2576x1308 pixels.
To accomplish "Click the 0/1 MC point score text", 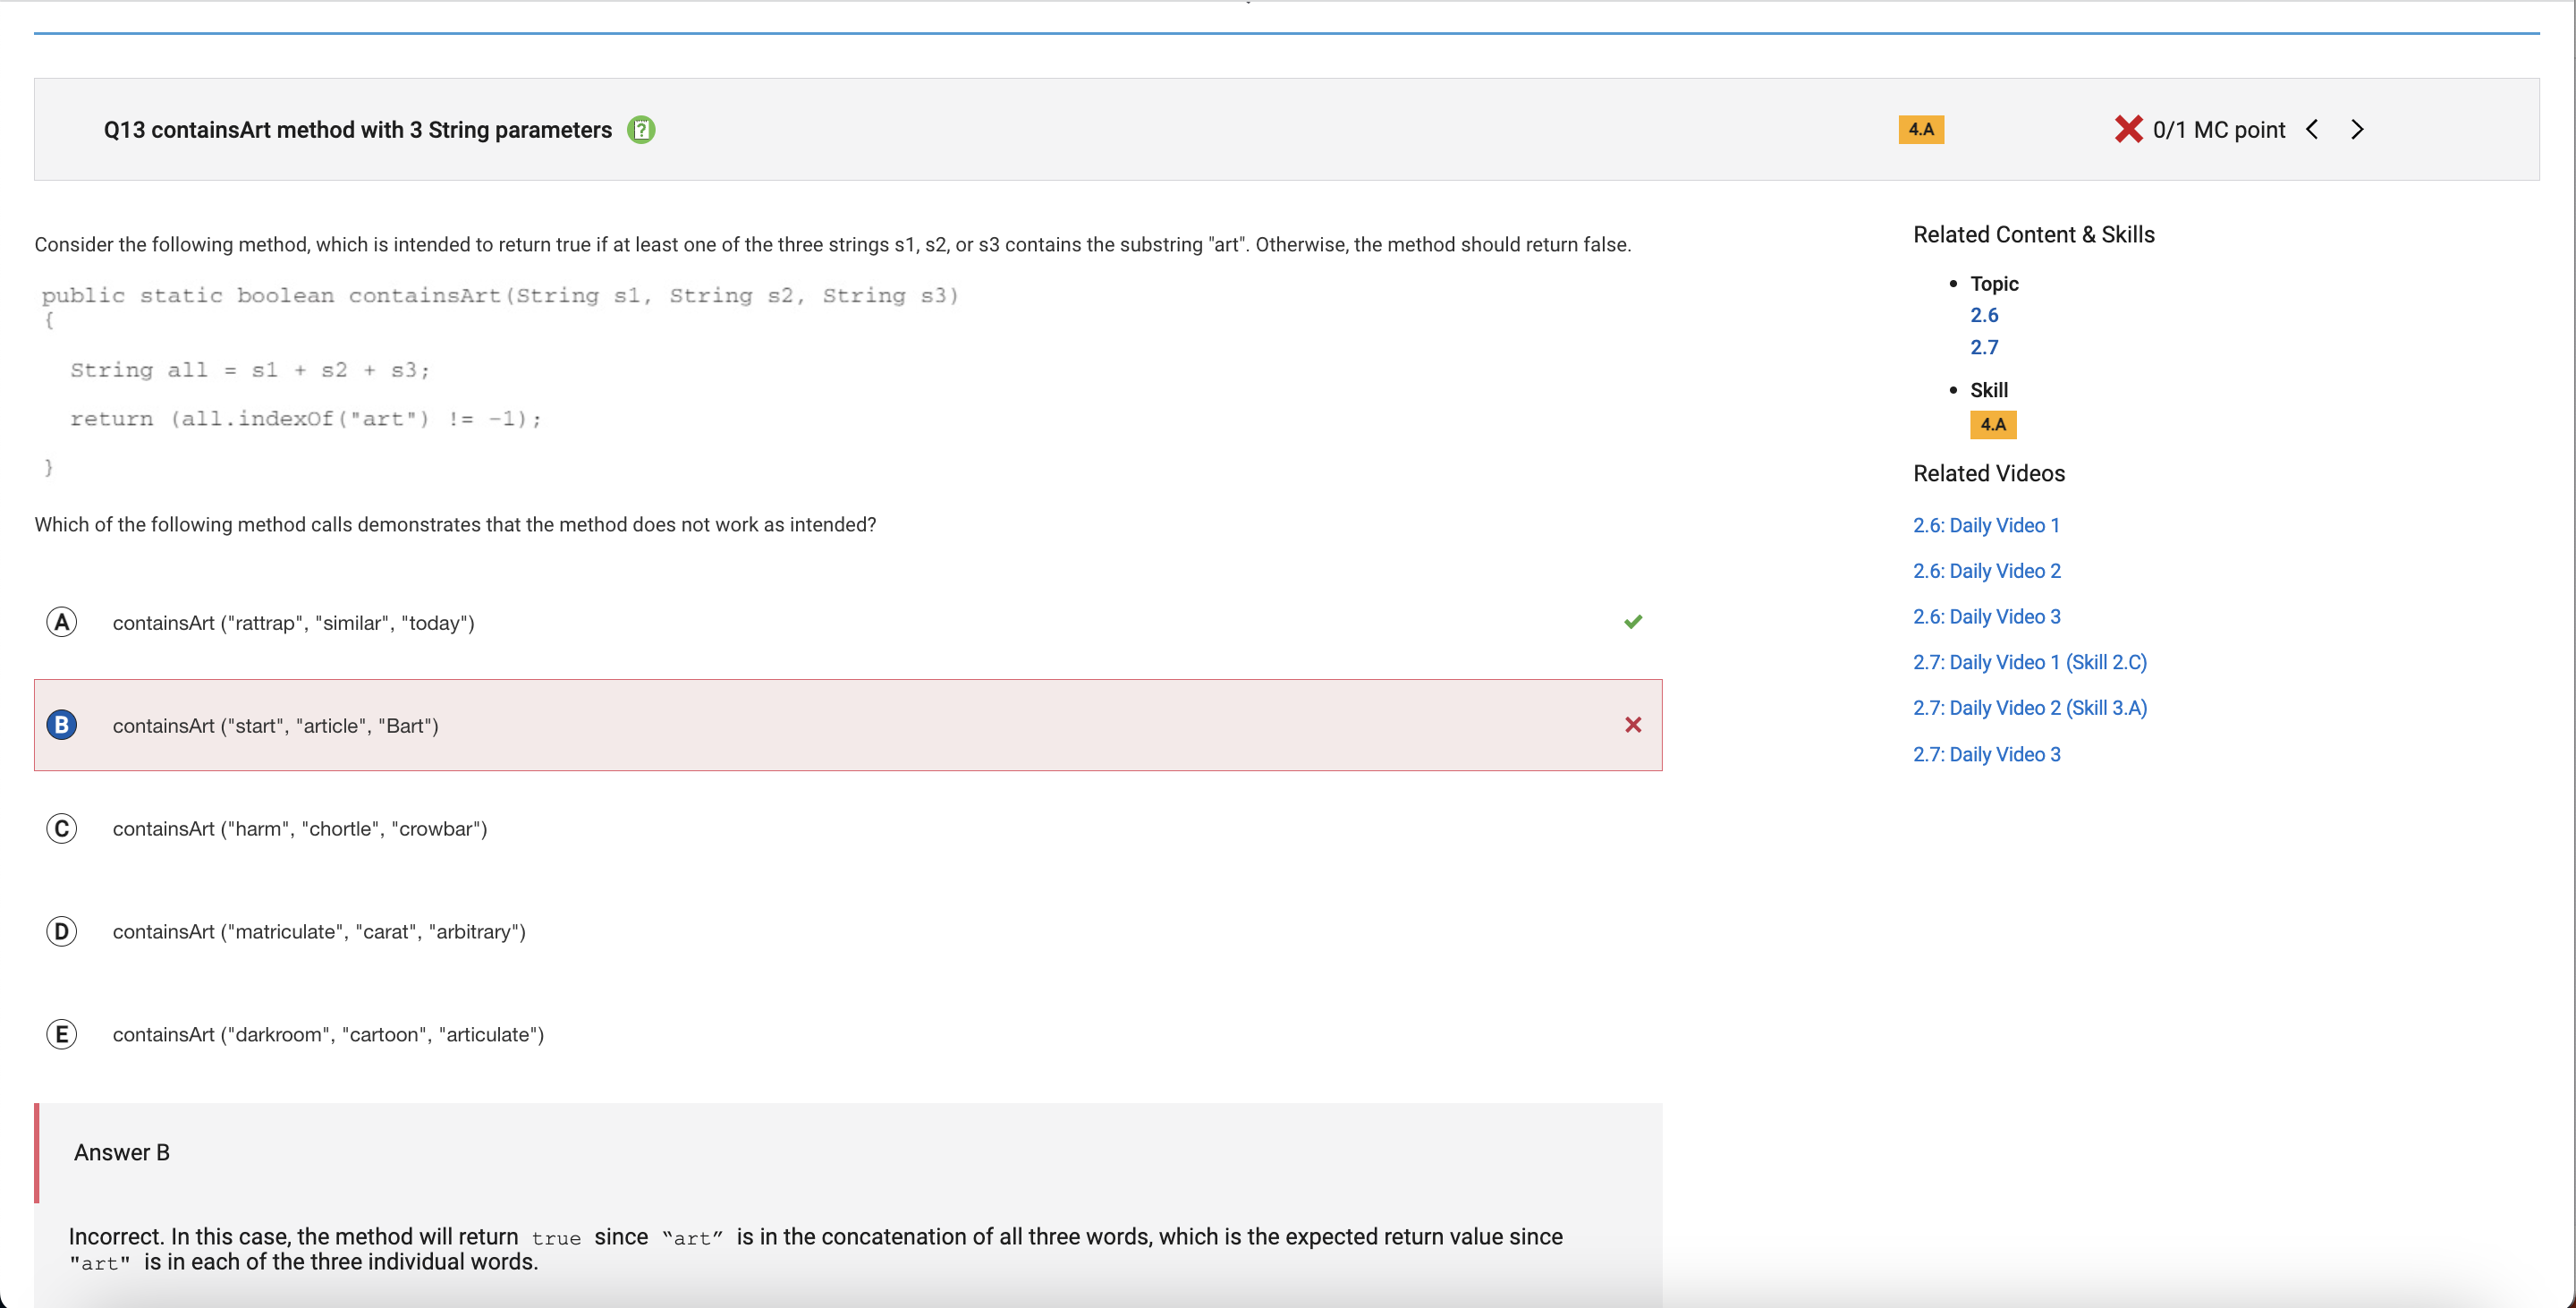I will coord(2218,130).
